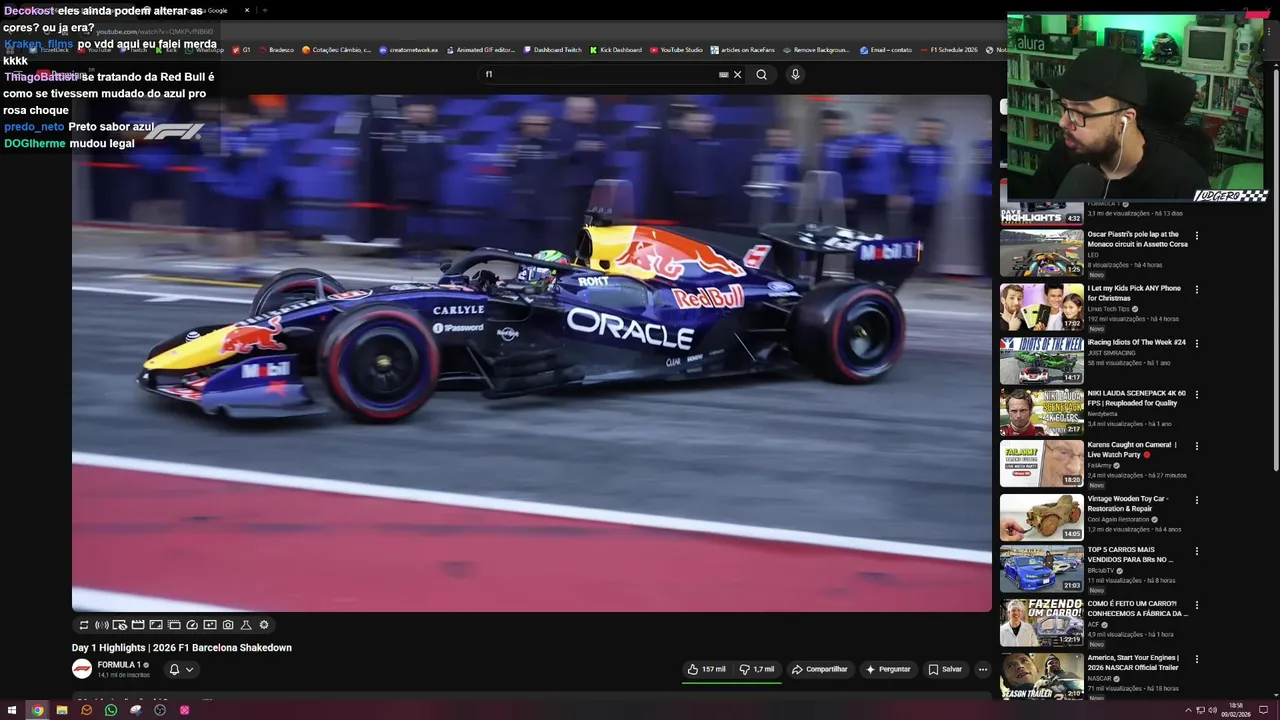Open COMO É FEITO UM CARRO thumbnail
This screenshot has height=720, width=1280.
click(x=1042, y=622)
